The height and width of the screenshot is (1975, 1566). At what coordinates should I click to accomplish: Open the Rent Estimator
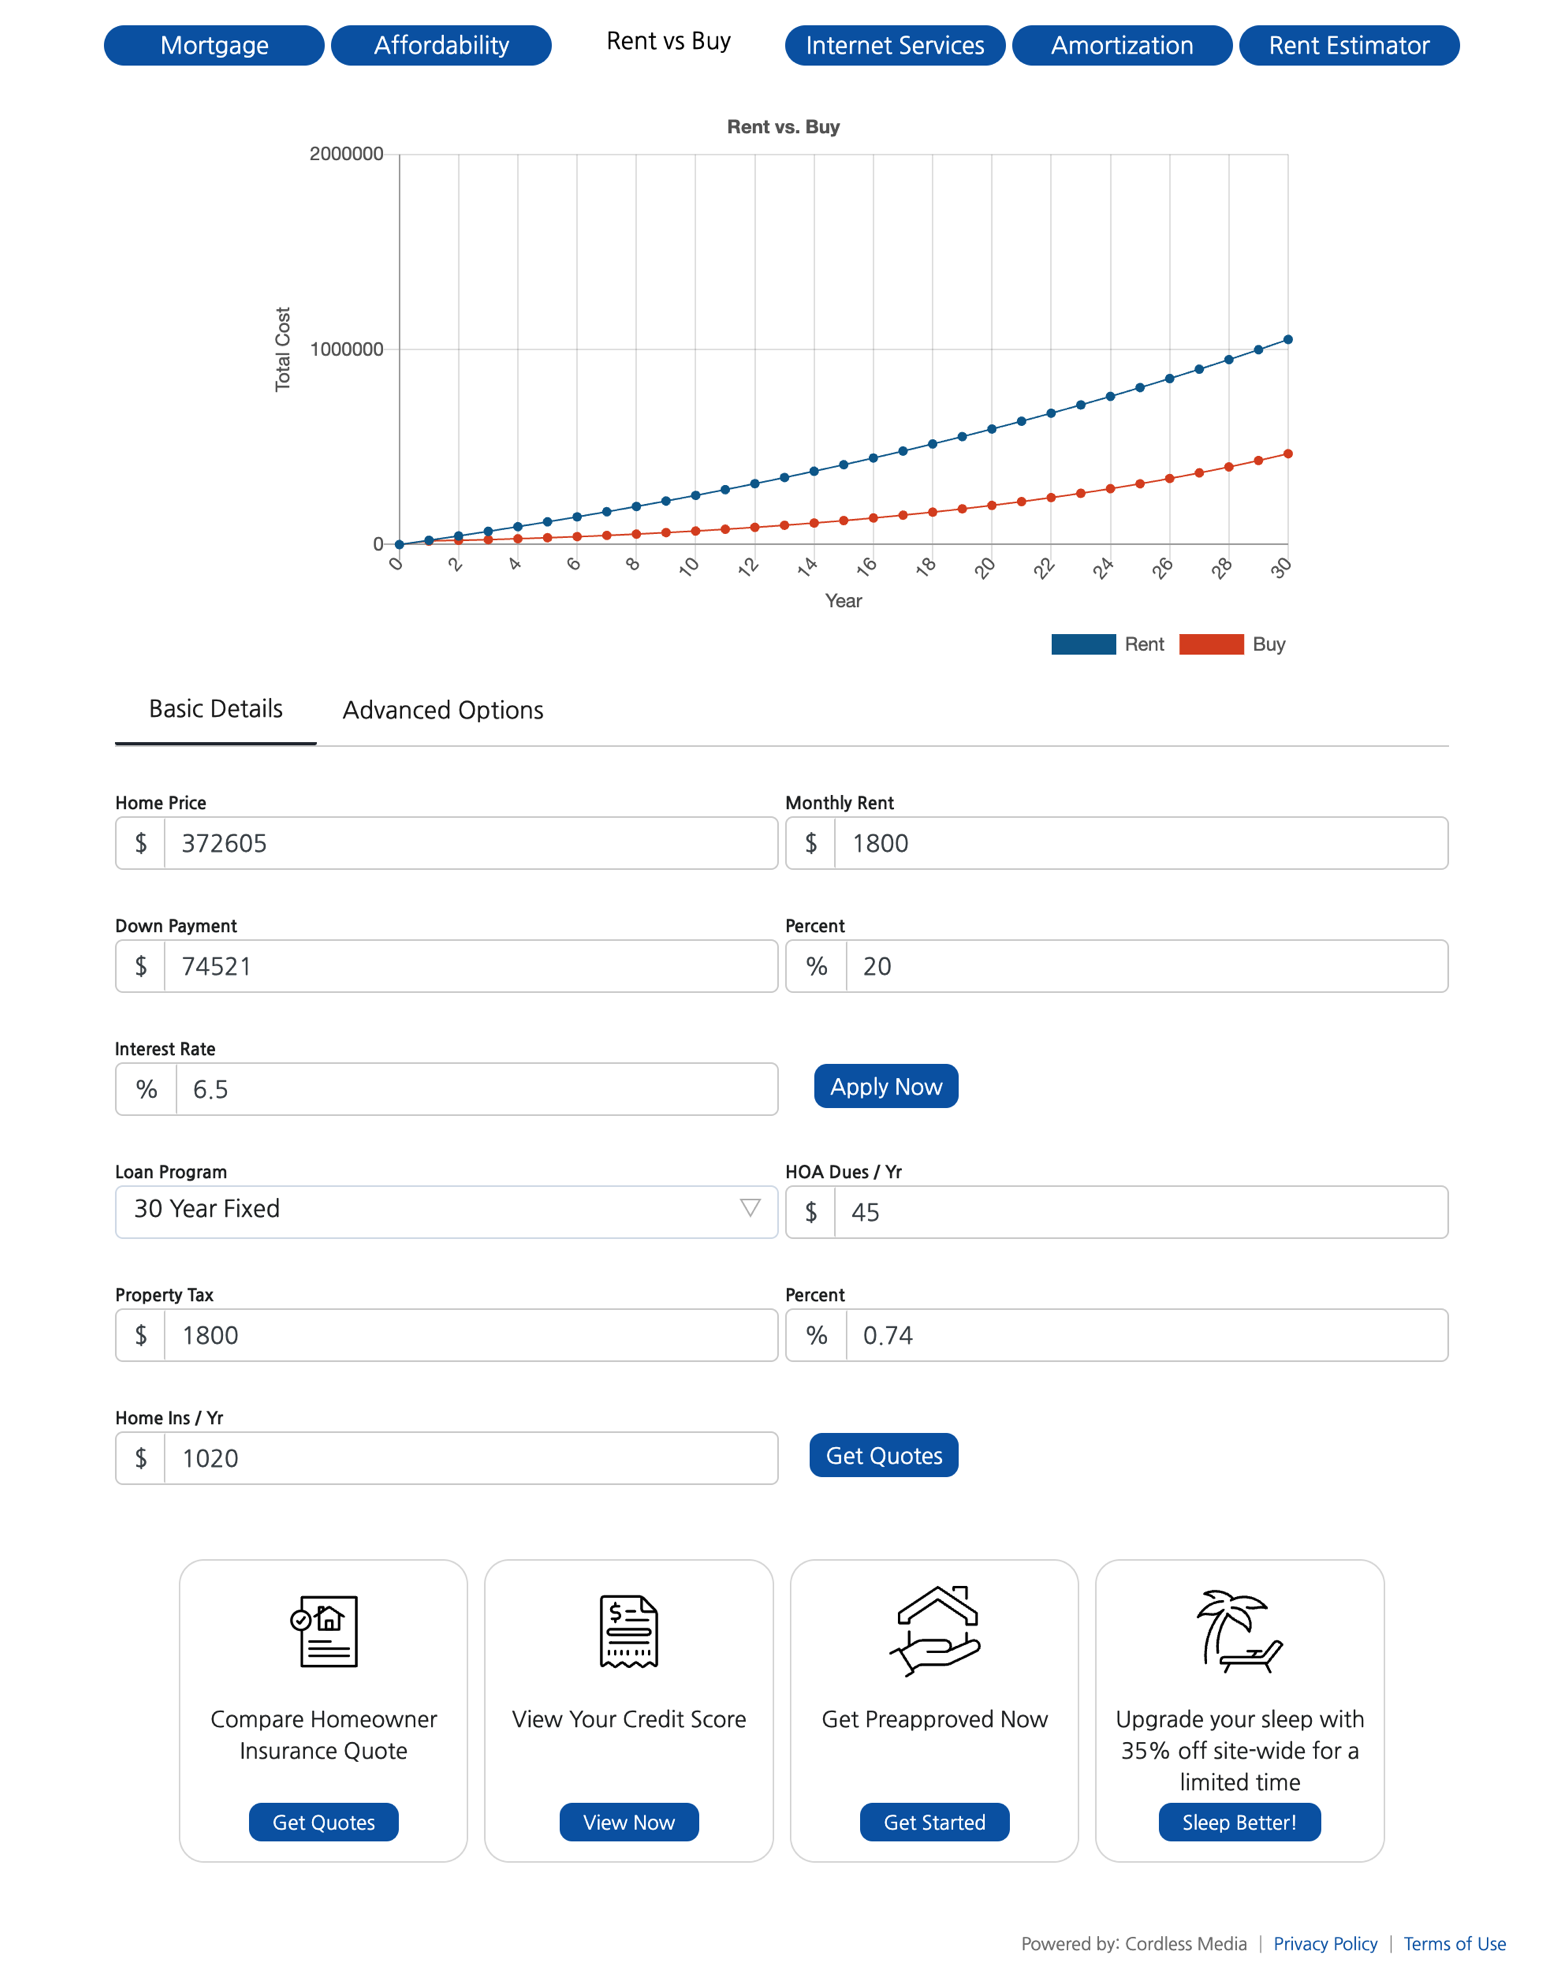(1348, 44)
